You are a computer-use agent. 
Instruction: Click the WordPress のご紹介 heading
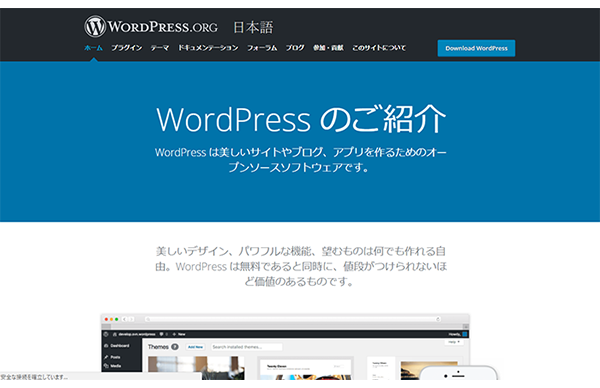(x=301, y=119)
